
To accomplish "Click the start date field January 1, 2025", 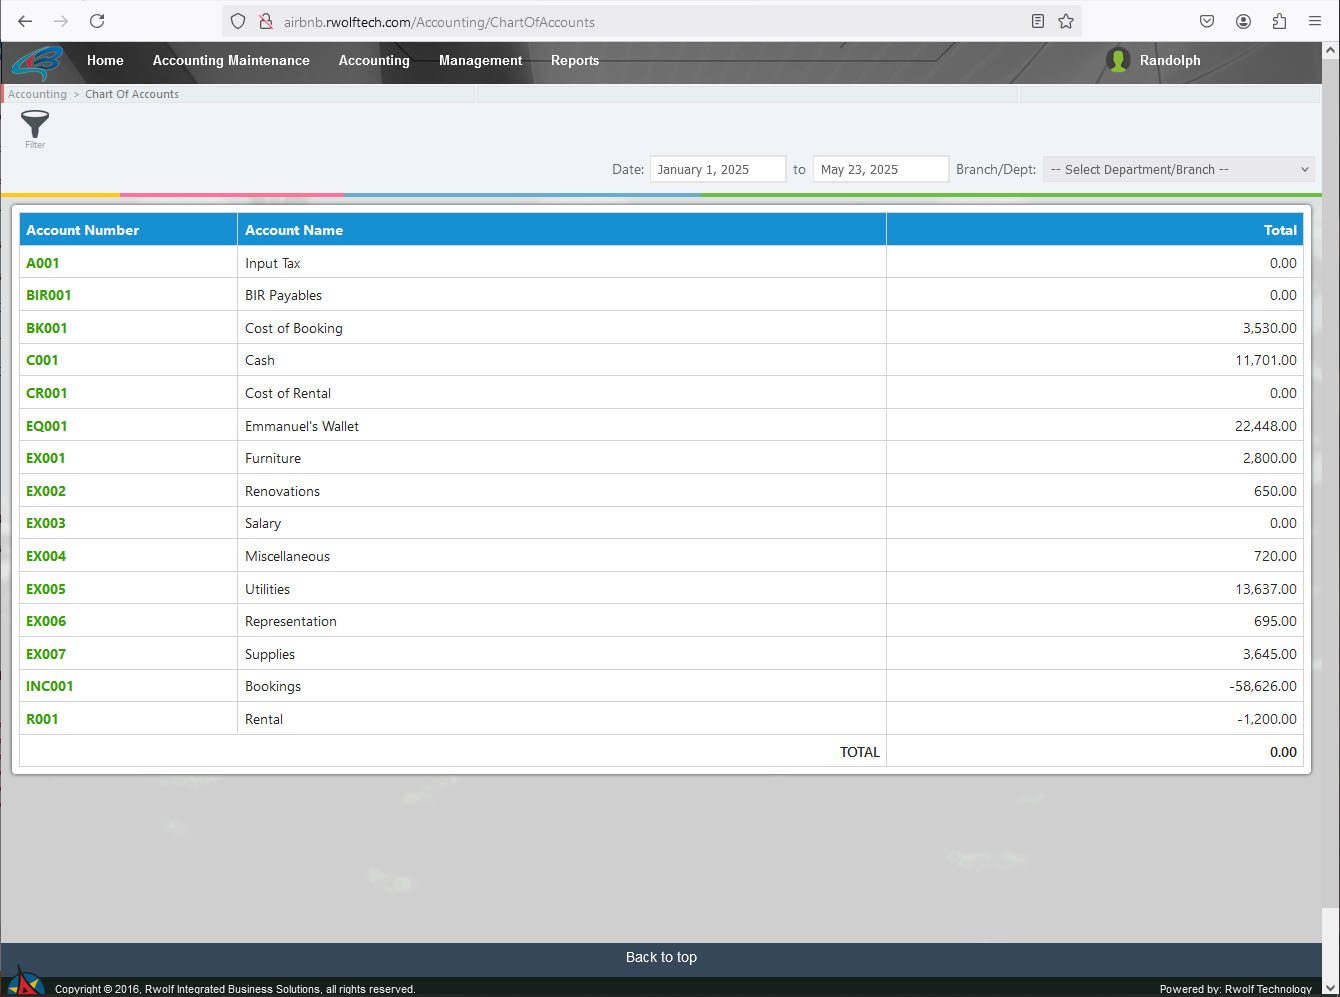I will [717, 170].
